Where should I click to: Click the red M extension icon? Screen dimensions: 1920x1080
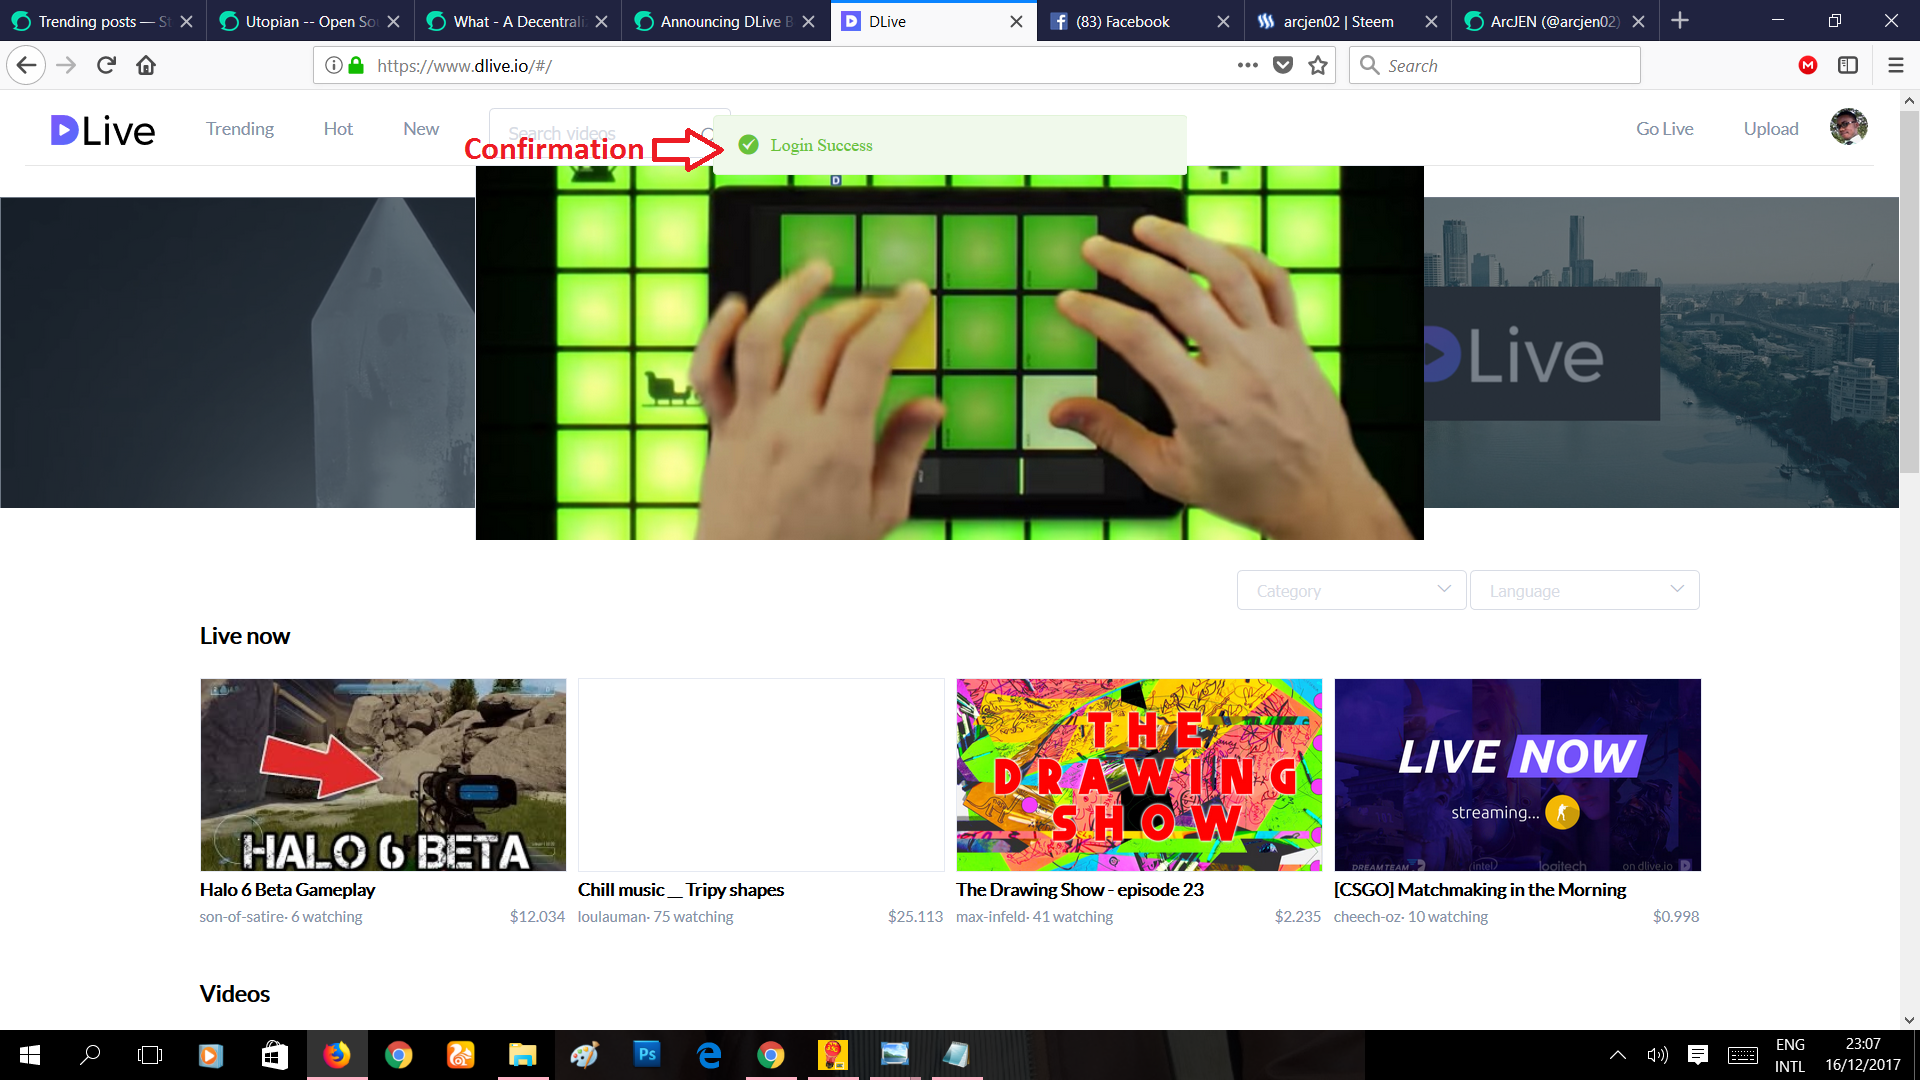tap(1808, 66)
